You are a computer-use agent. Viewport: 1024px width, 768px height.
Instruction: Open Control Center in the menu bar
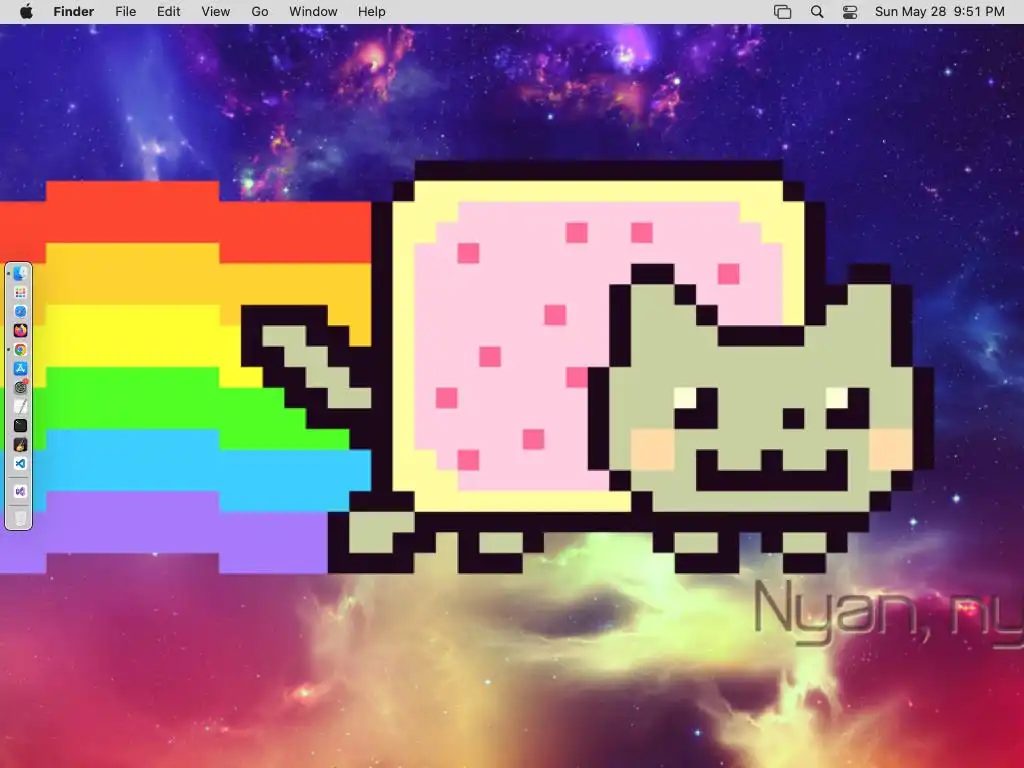[x=850, y=12]
